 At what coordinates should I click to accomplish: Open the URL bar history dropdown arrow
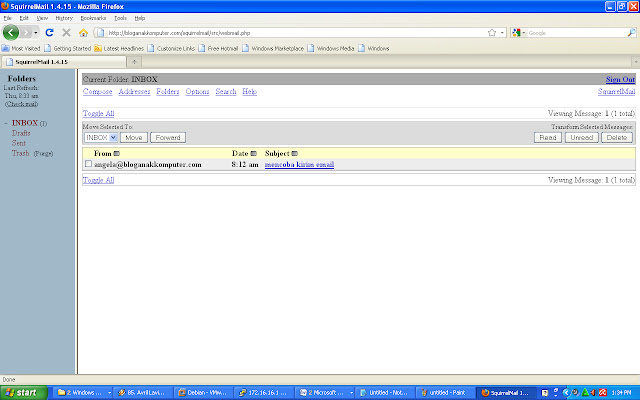coord(502,33)
